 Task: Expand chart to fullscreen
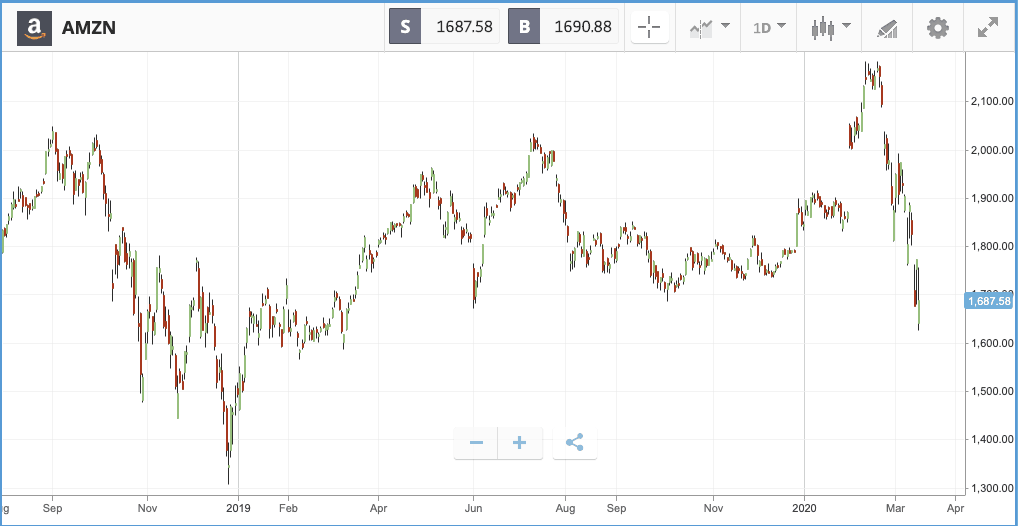click(x=987, y=27)
